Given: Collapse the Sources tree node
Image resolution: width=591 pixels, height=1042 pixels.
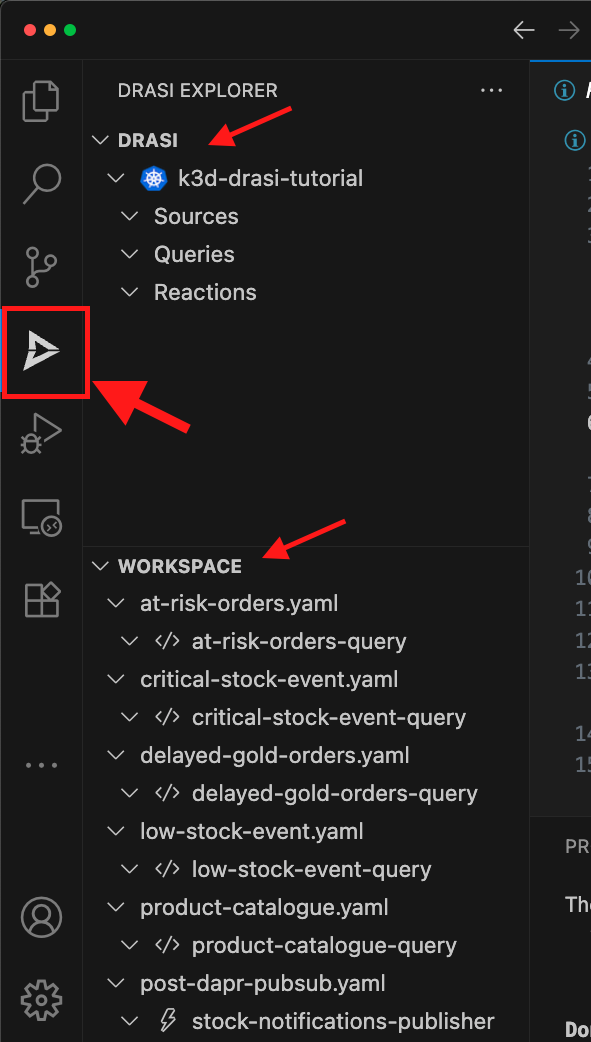Looking at the screenshot, I should tap(129, 216).
